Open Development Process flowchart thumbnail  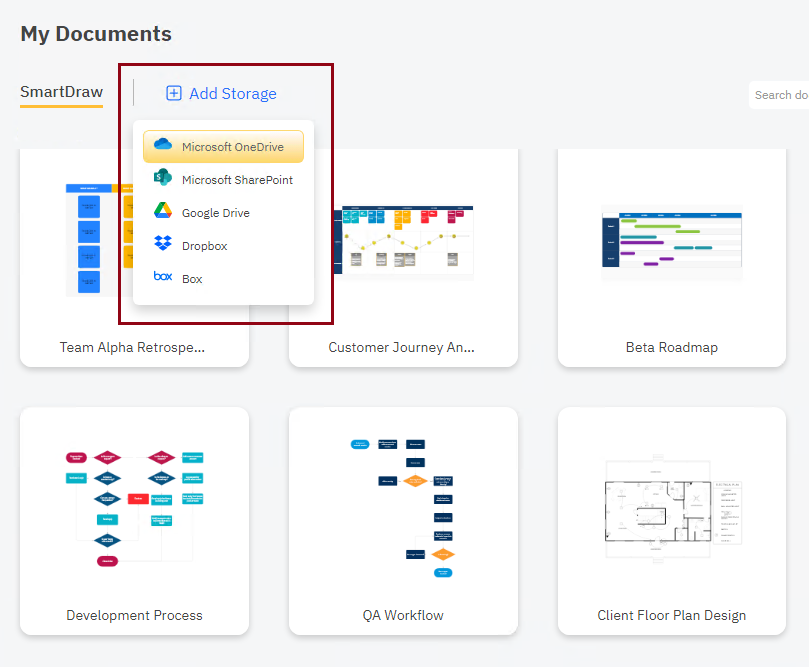[134, 508]
